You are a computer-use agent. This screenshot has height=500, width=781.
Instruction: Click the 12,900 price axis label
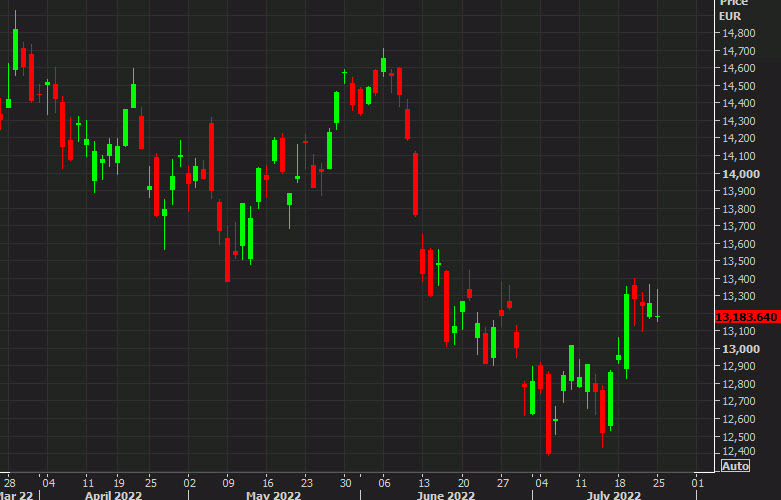(x=739, y=366)
